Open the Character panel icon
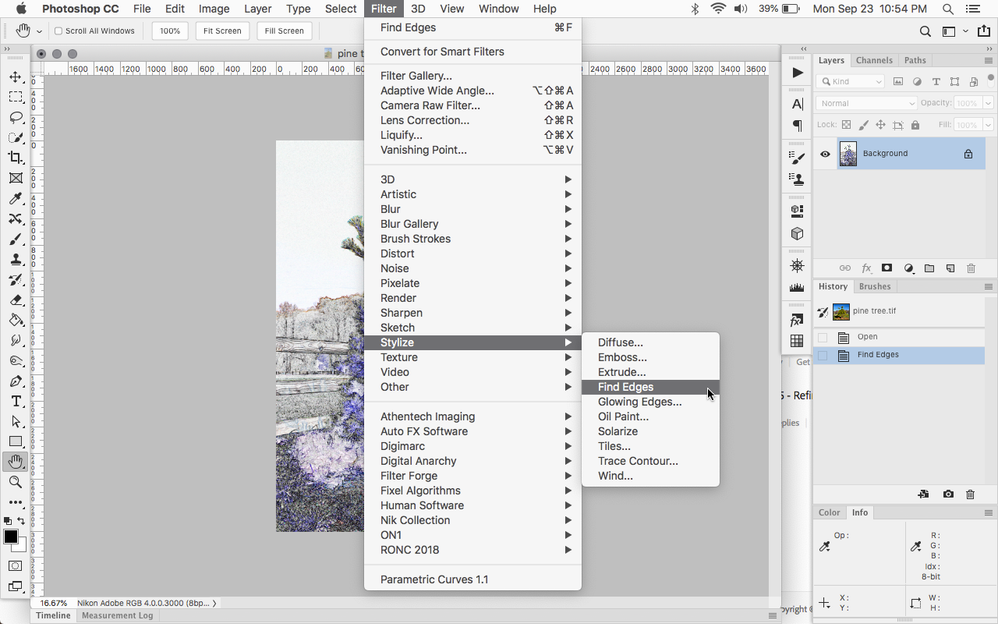The width and height of the screenshot is (998, 624). tap(797, 104)
